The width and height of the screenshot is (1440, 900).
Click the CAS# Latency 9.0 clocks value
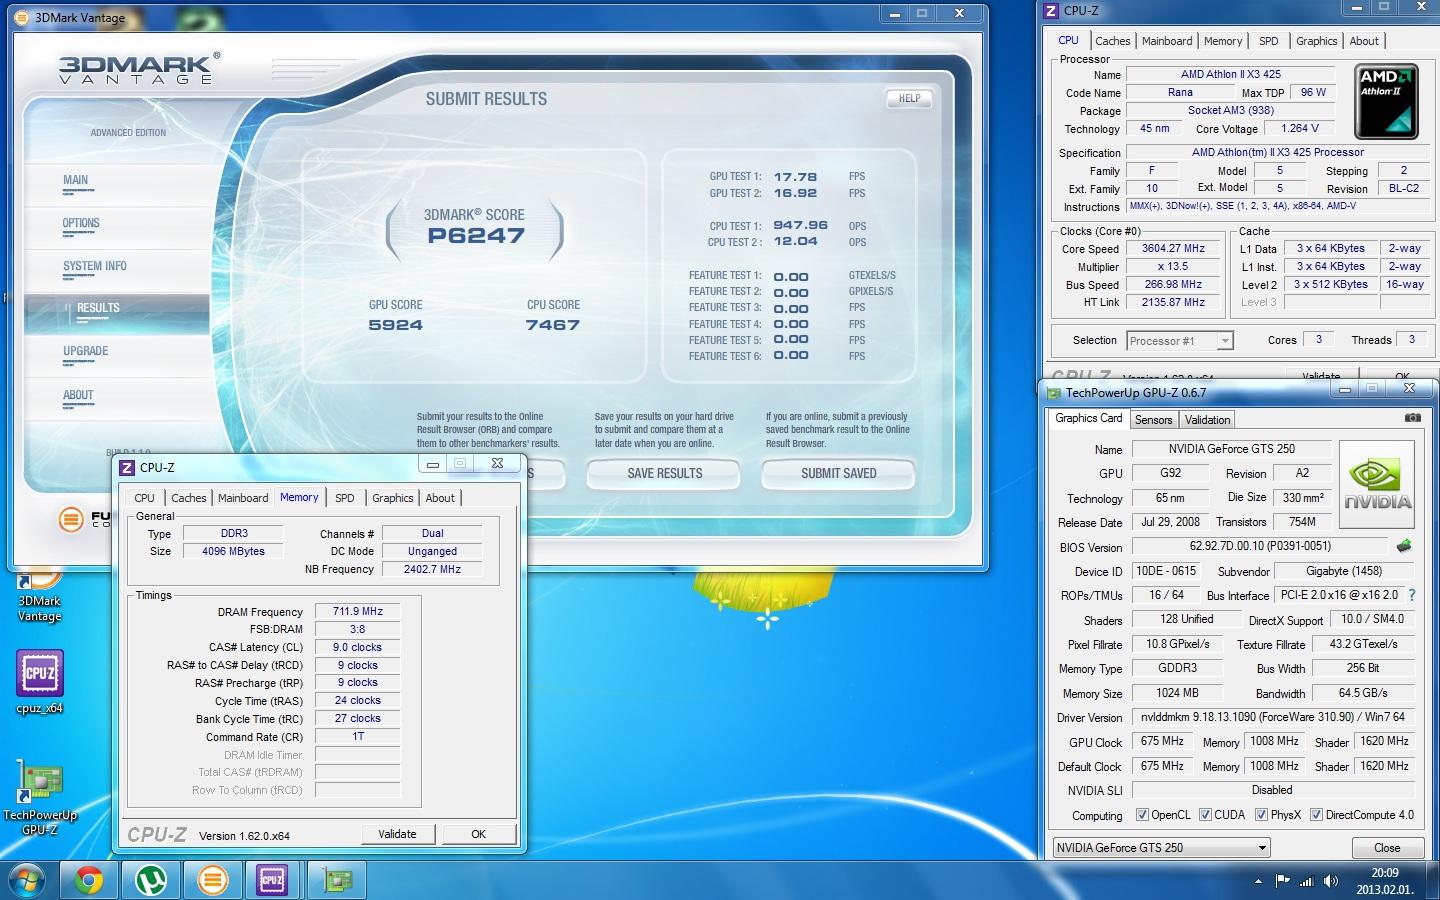pyautogui.click(x=357, y=648)
